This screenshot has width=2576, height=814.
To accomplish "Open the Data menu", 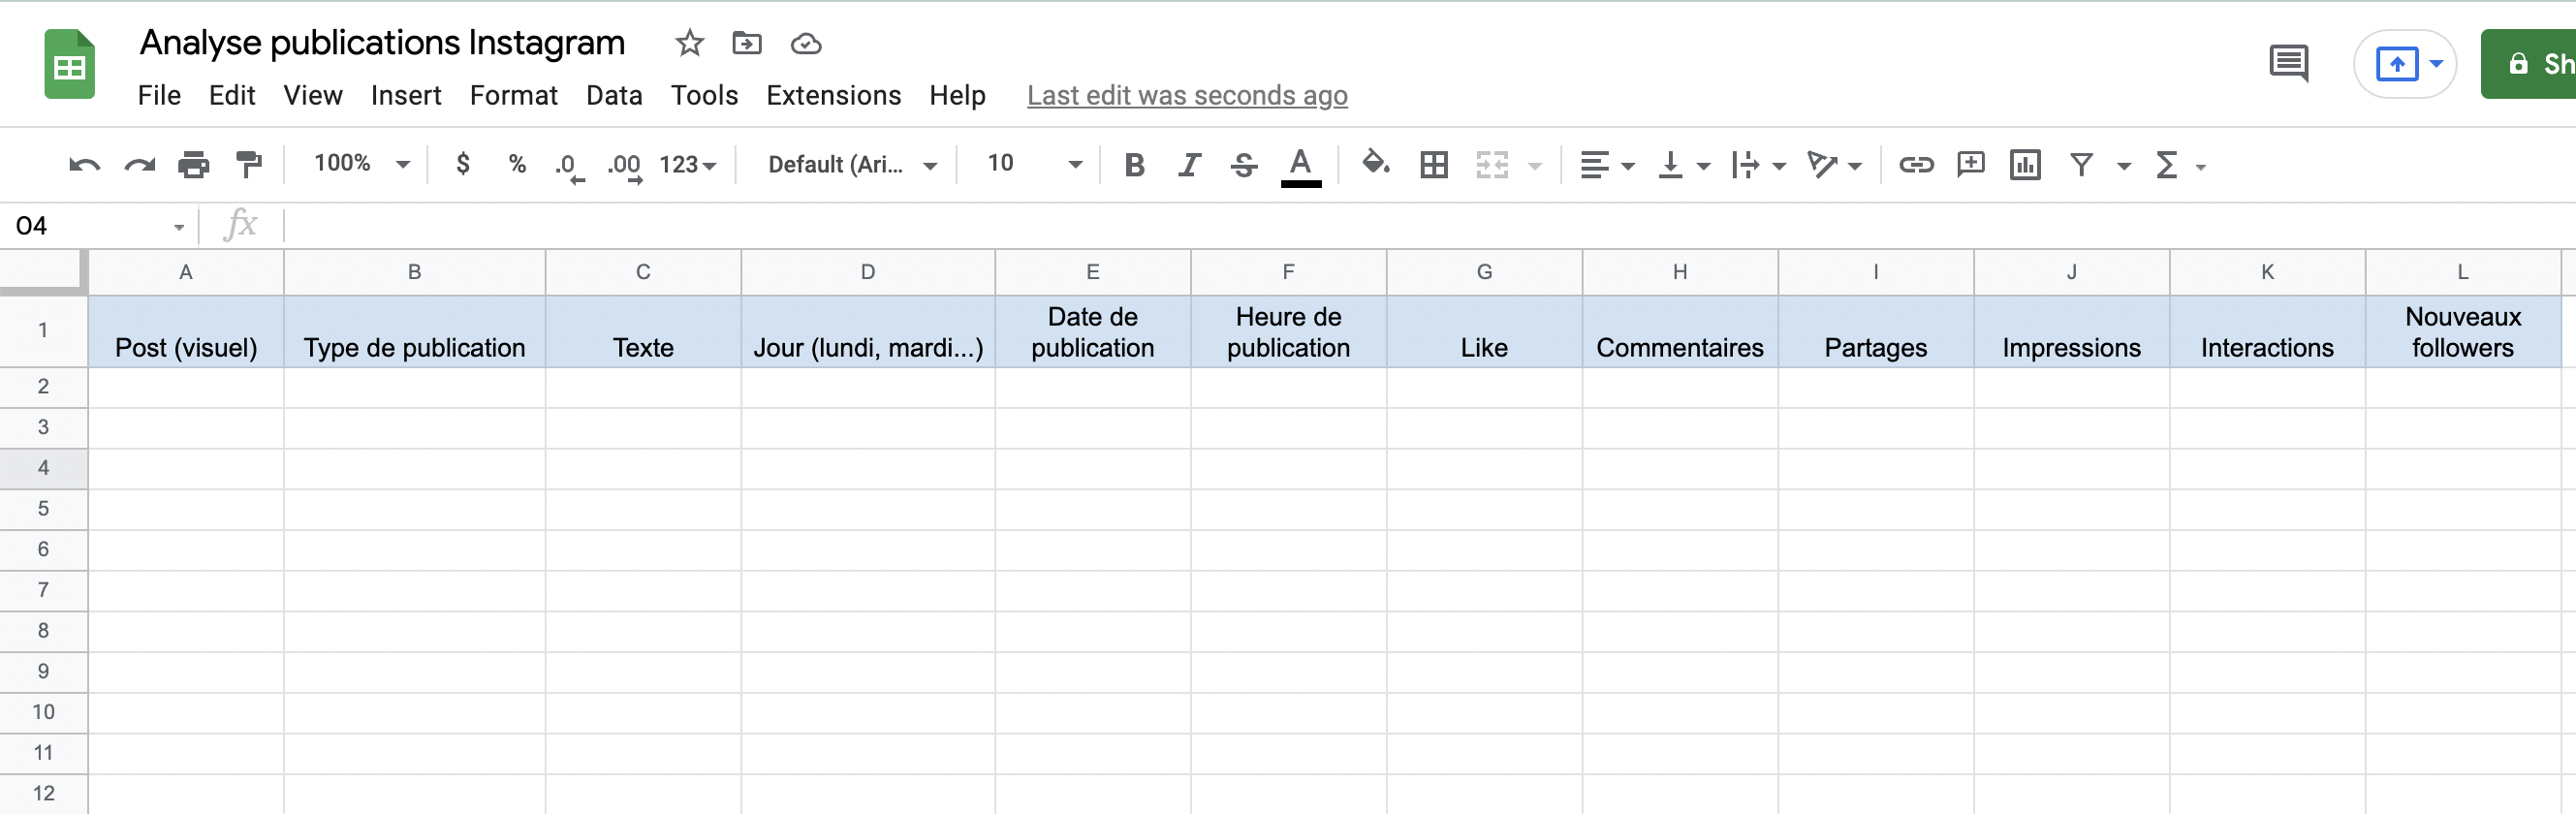I will pyautogui.click(x=614, y=95).
